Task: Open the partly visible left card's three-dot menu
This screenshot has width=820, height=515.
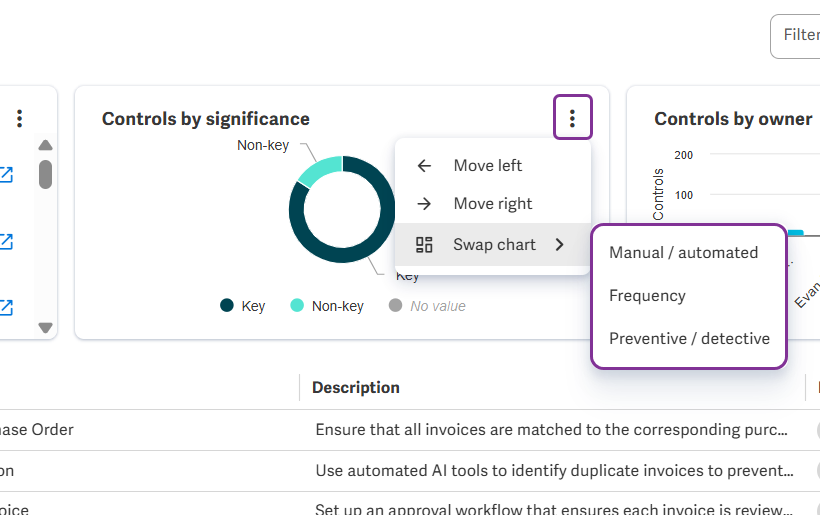Action: click(x=19, y=119)
